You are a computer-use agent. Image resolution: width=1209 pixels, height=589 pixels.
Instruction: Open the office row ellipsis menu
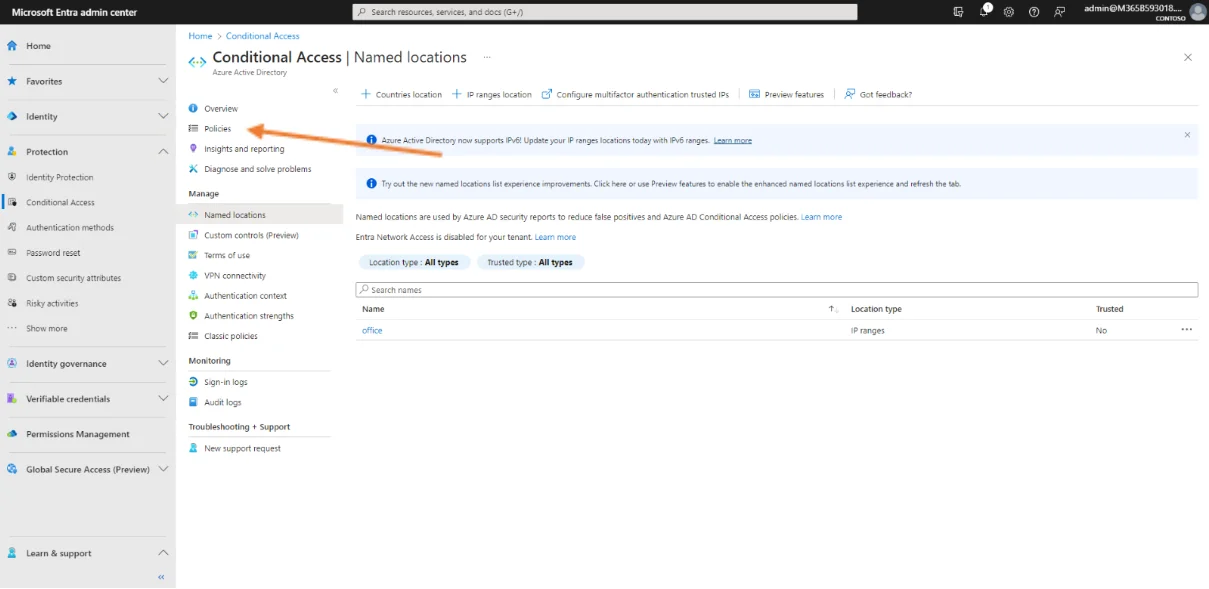click(1186, 330)
